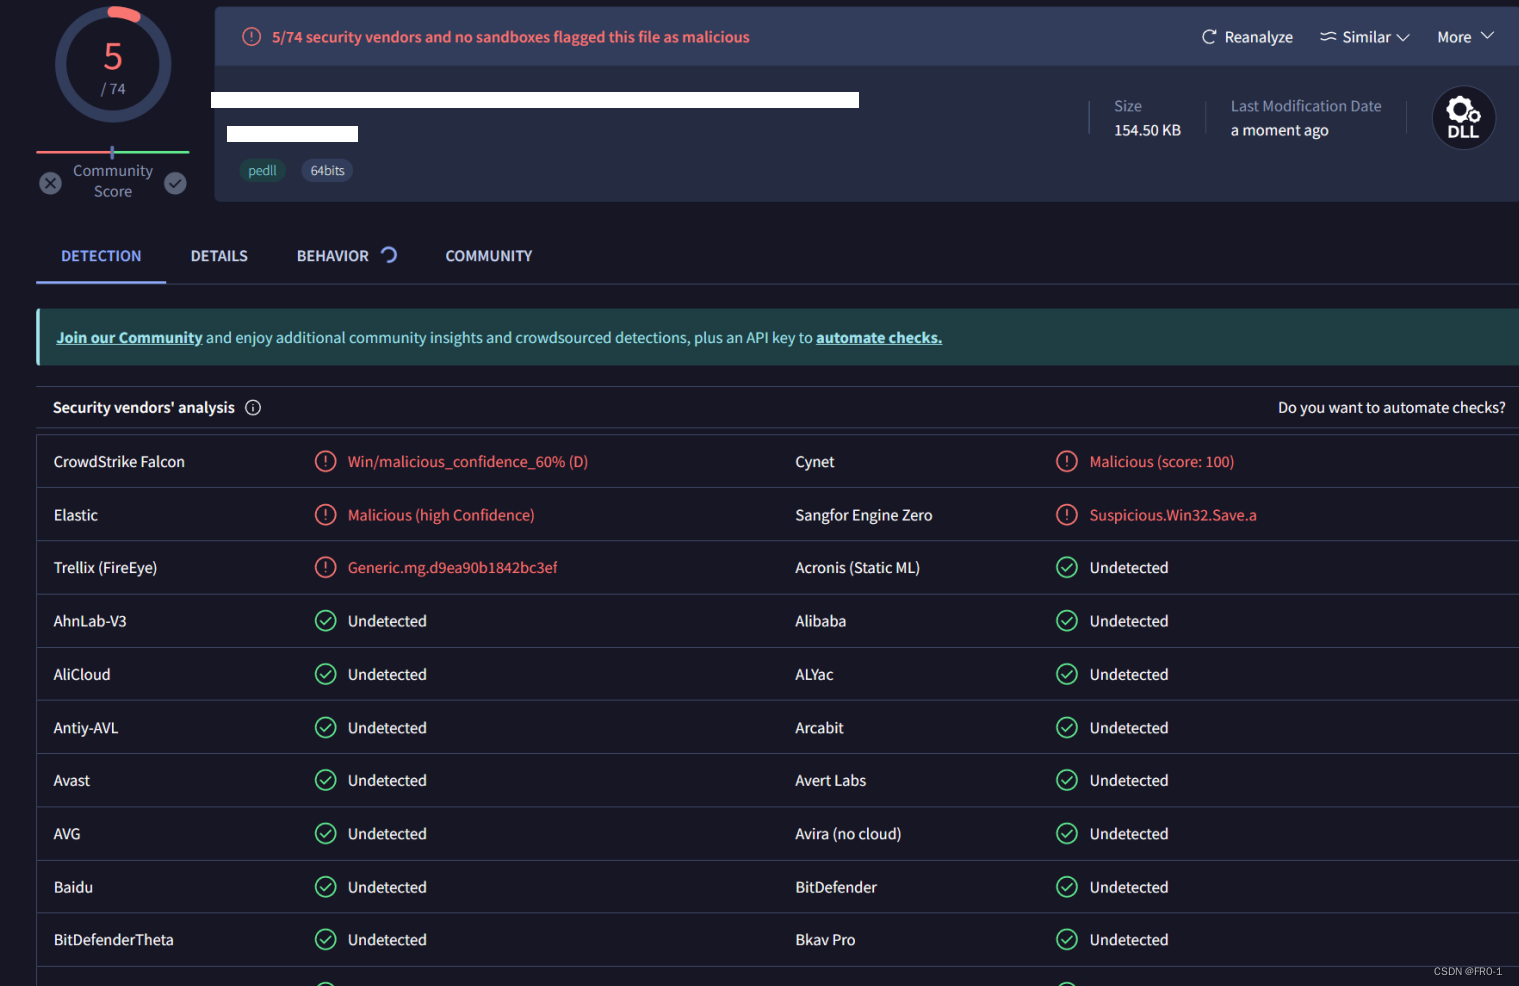This screenshot has width=1519, height=986.
Task: Click the CrowdStrike Falcon vendor name
Action: (x=119, y=462)
